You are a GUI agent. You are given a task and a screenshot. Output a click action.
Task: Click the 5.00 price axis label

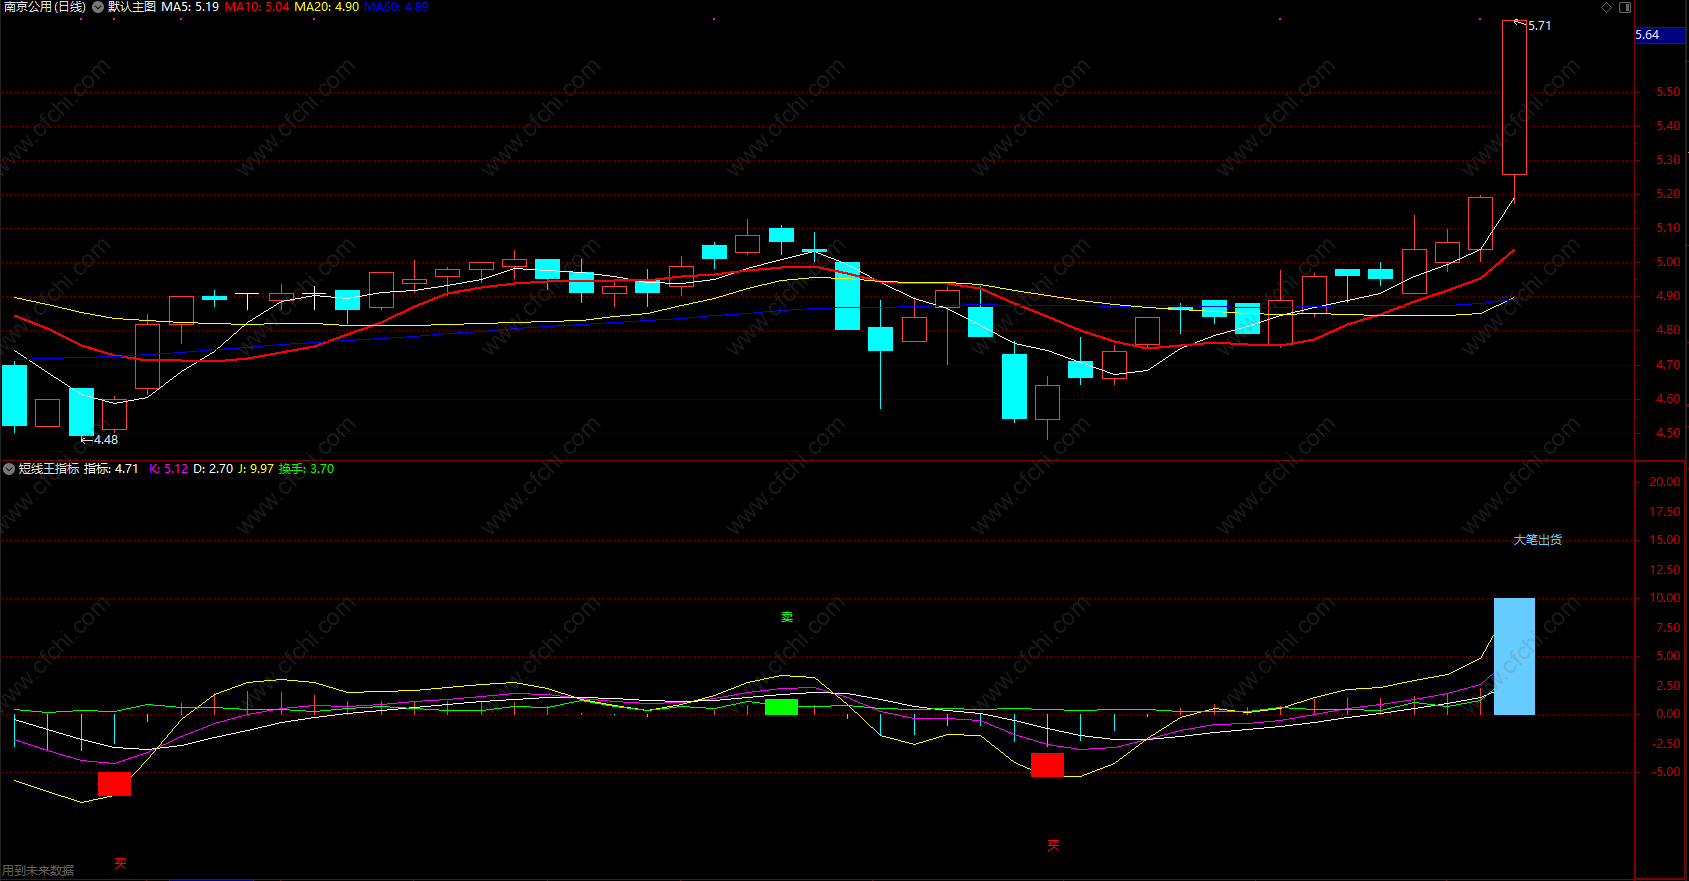point(1668,262)
